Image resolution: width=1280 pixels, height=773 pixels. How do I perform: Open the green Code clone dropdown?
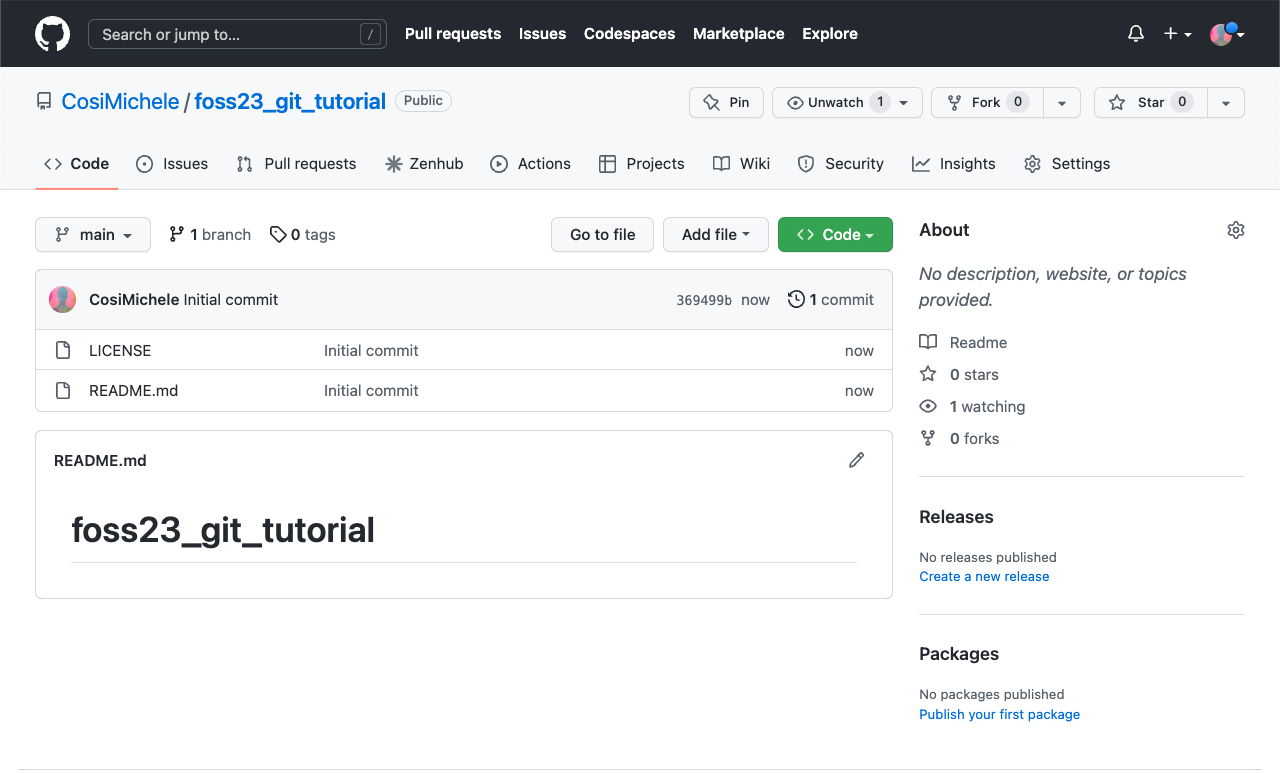tap(835, 235)
